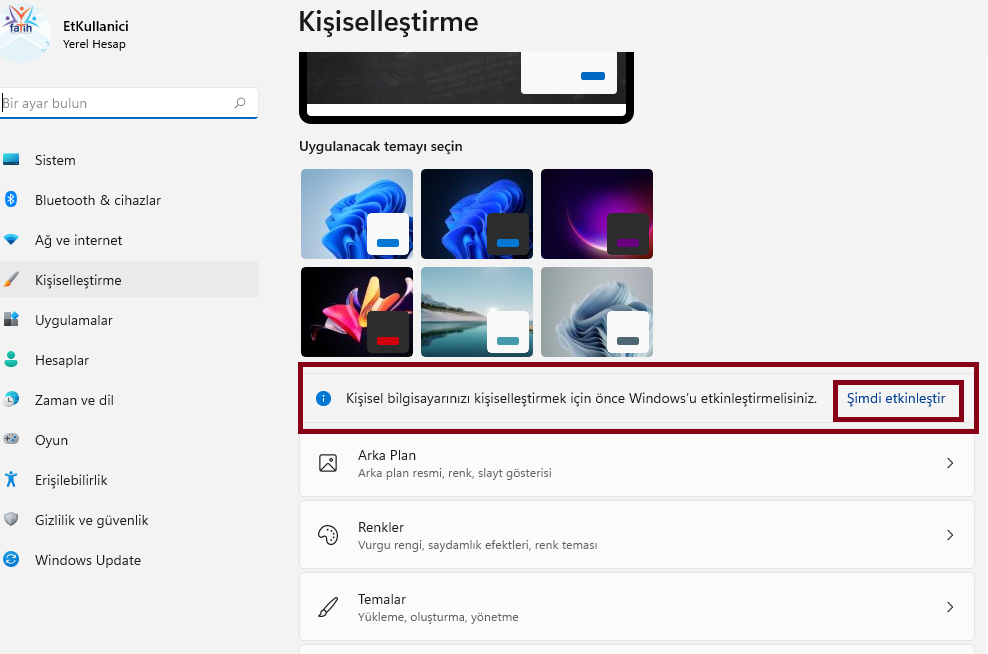Click the Bir ayar bulun search field
This screenshot has width=988, height=654.
click(x=129, y=103)
